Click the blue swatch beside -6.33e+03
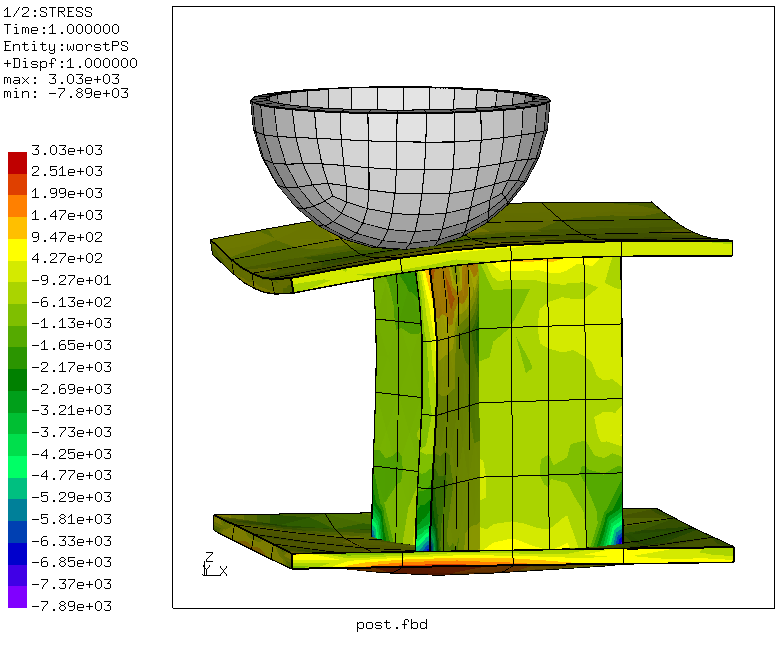The width and height of the screenshot is (784, 672). (17, 532)
